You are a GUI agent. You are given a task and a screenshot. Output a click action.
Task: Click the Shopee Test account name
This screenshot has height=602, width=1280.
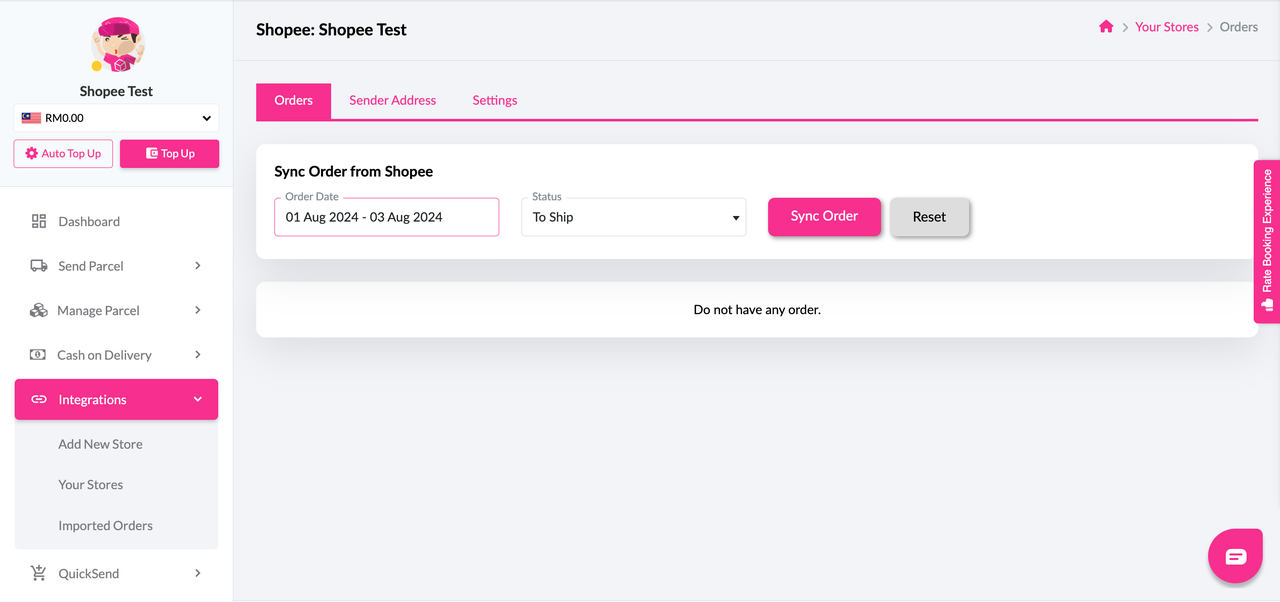[x=117, y=91]
